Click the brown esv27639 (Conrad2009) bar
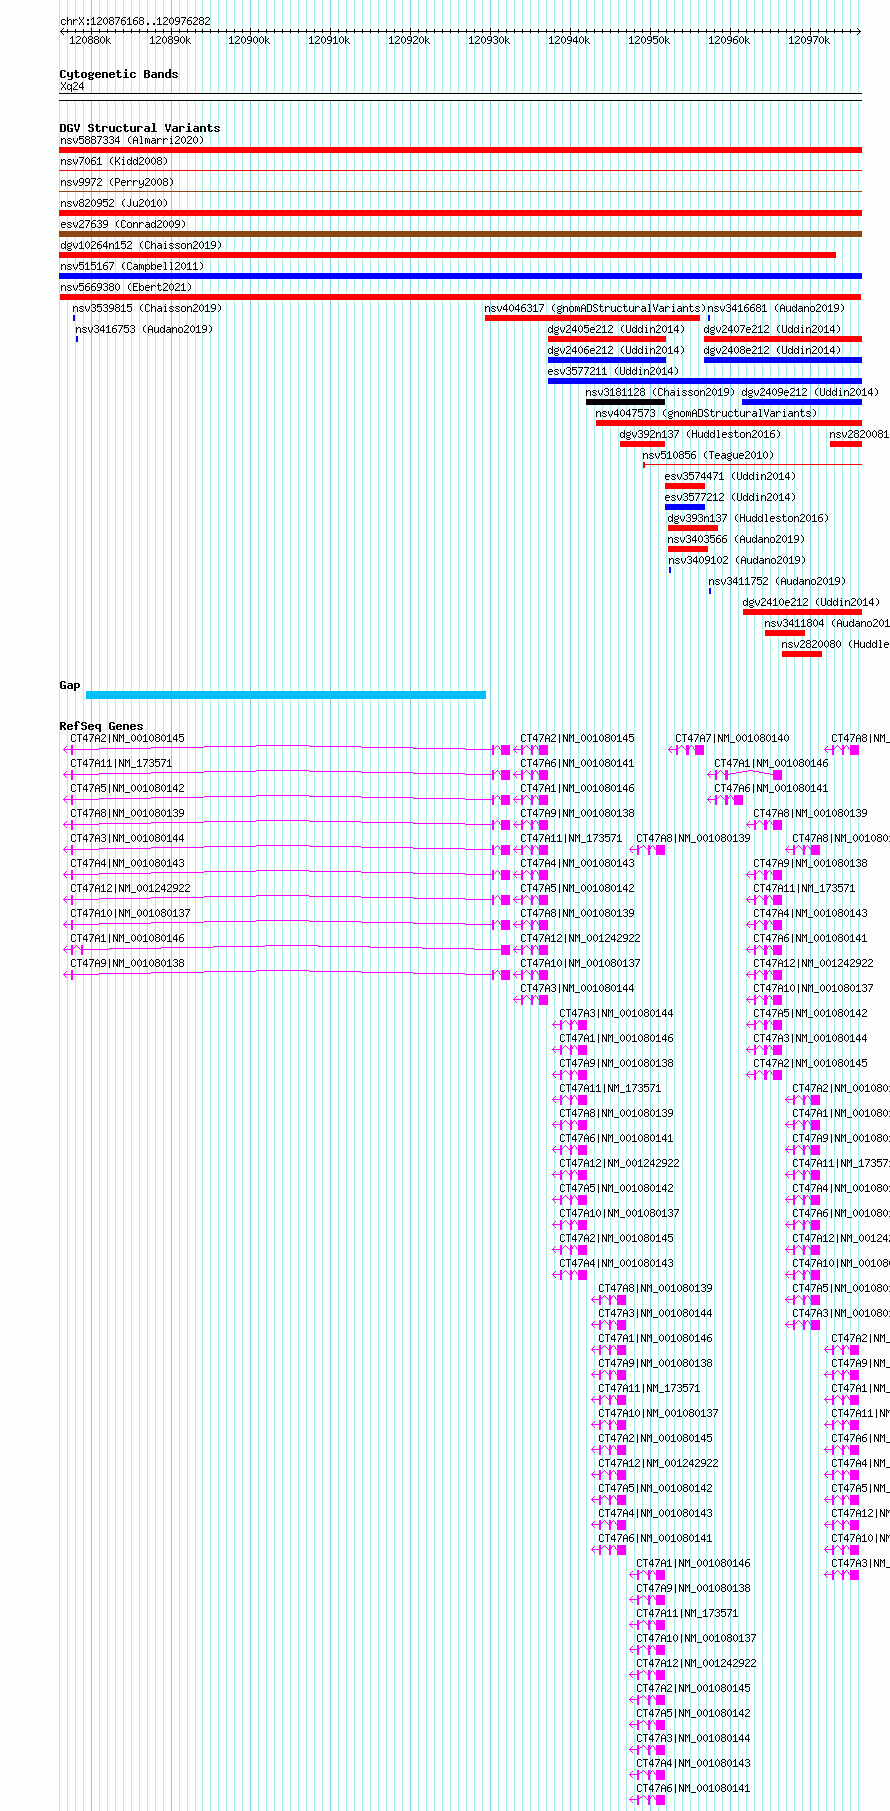The height and width of the screenshot is (1811, 890). (x=460, y=234)
